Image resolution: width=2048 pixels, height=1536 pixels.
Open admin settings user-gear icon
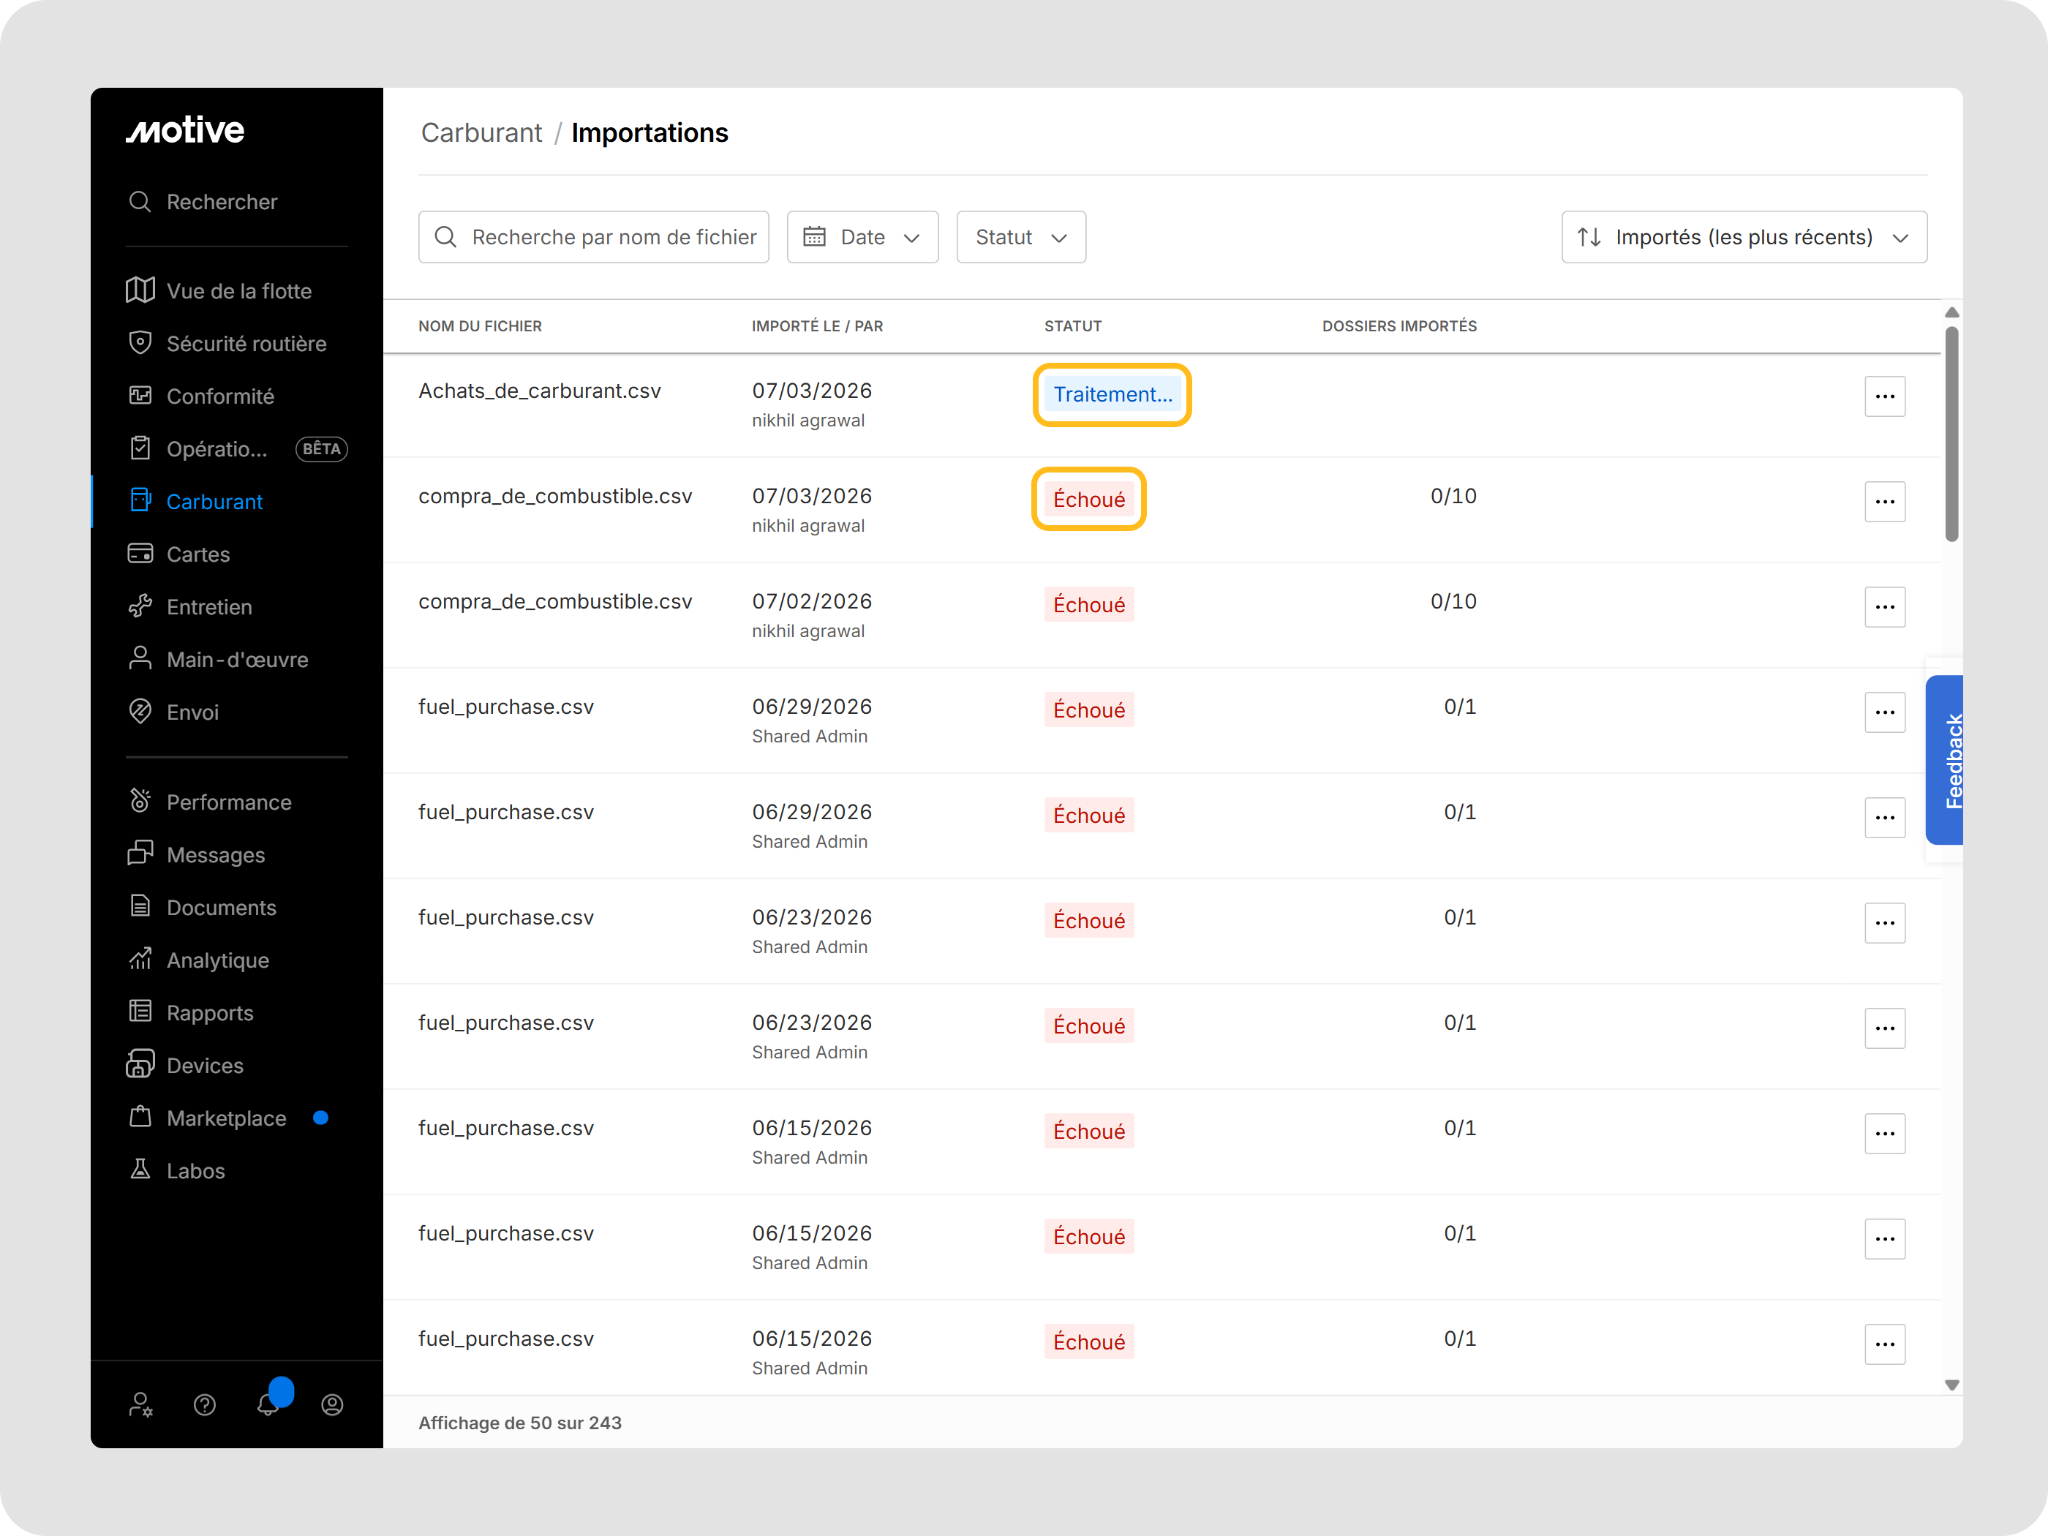click(x=140, y=1405)
